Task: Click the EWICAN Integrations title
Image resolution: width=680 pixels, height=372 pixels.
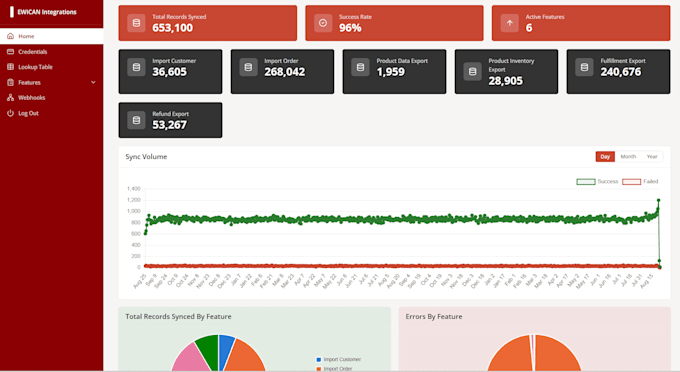Action: [x=47, y=12]
